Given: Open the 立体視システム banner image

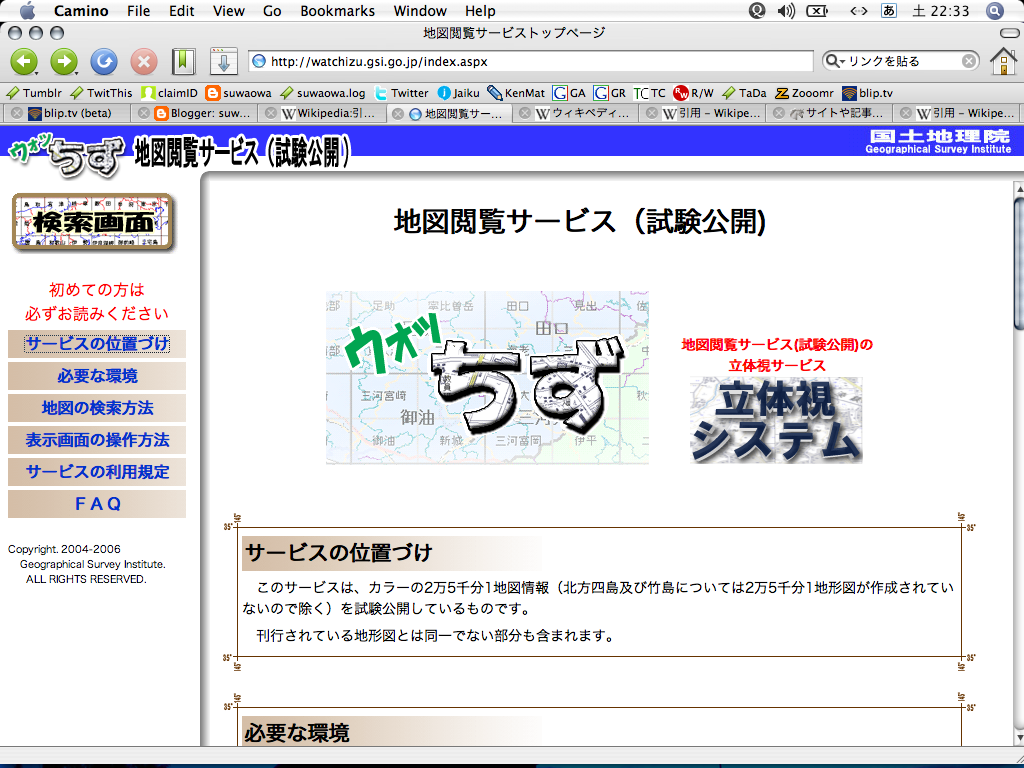Looking at the screenshot, I should 776,420.
